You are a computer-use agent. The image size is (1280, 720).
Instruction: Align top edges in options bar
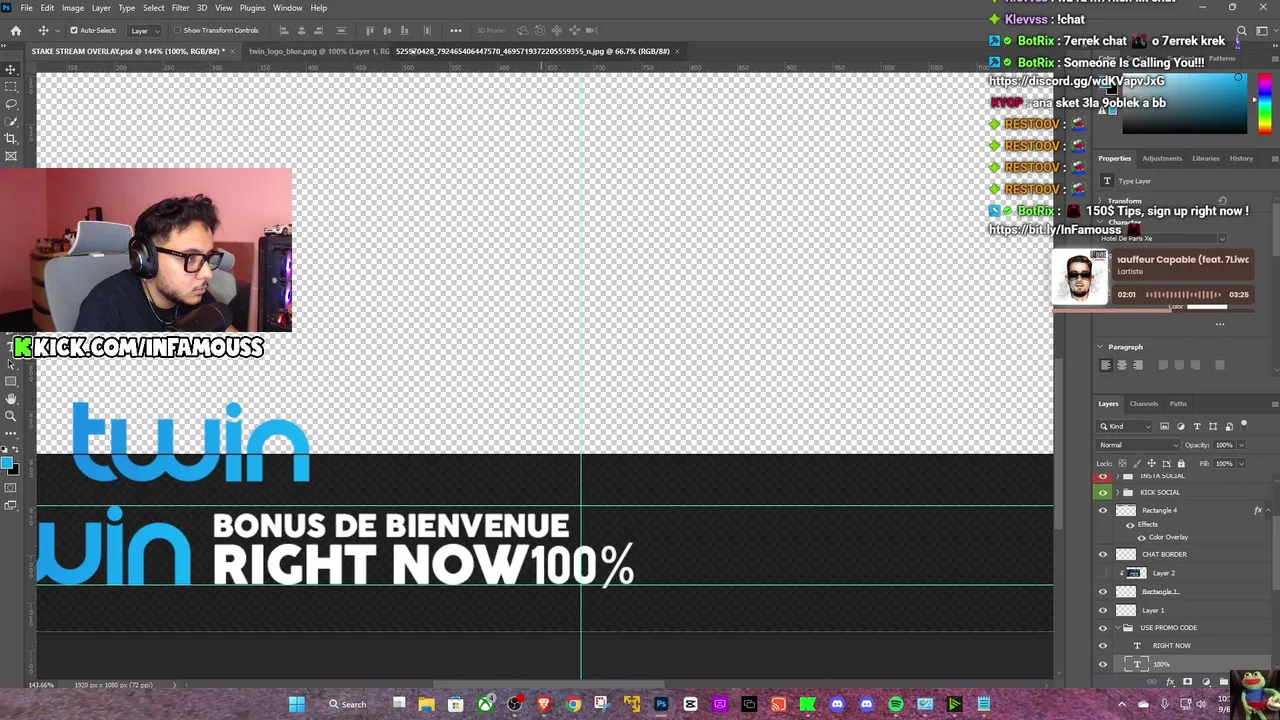click(x=370, y=30)
